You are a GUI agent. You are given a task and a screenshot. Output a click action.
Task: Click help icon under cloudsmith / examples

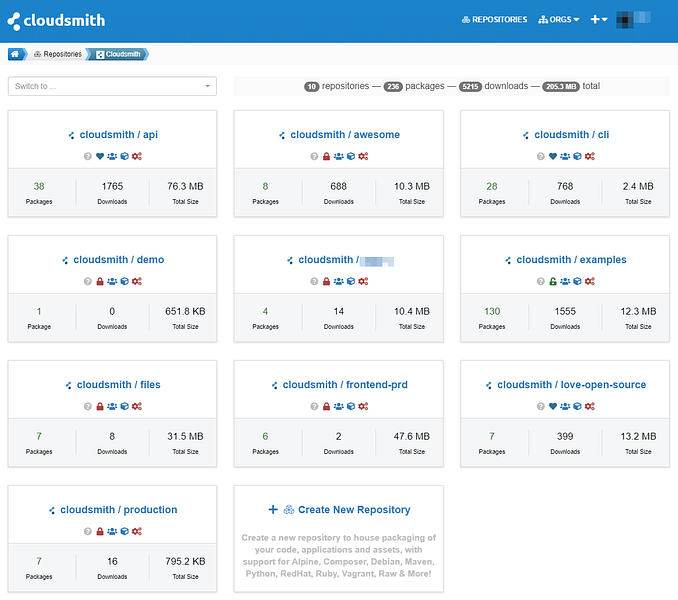pyautogui.click(x=540, y=281)
